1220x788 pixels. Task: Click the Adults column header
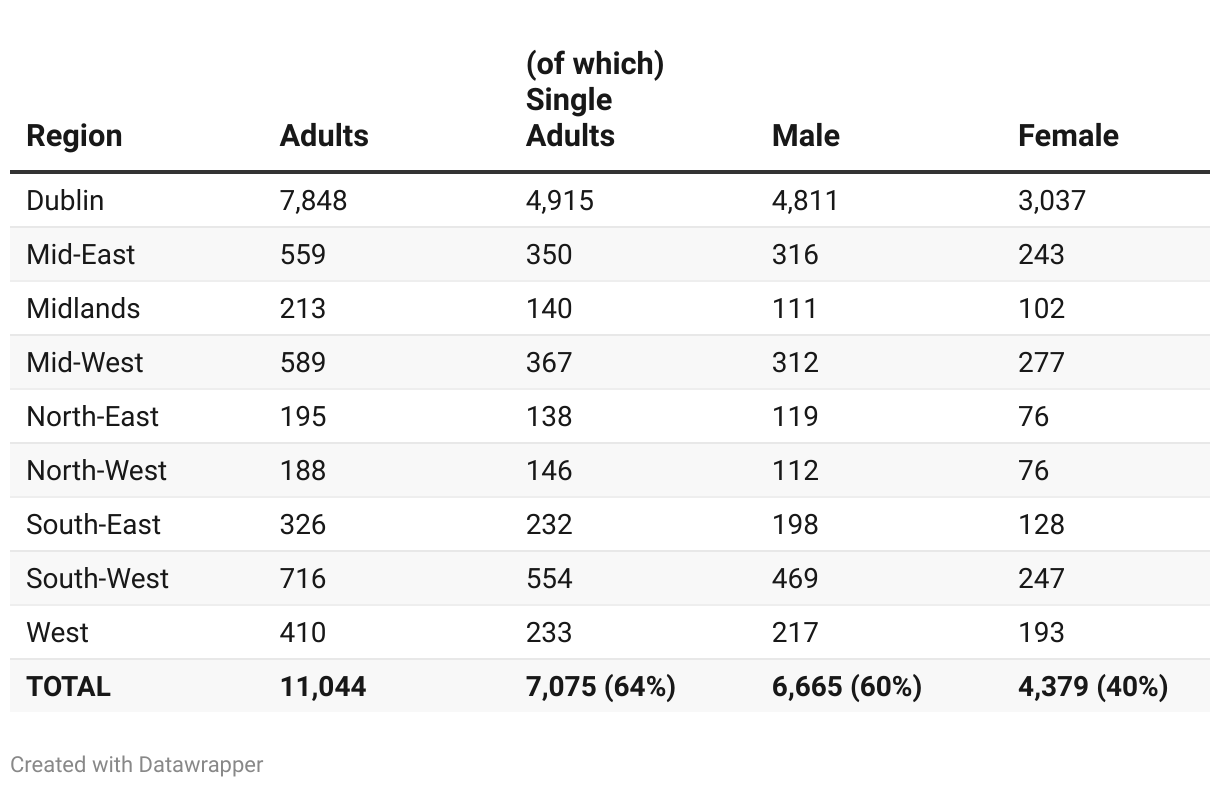[324, 136]
